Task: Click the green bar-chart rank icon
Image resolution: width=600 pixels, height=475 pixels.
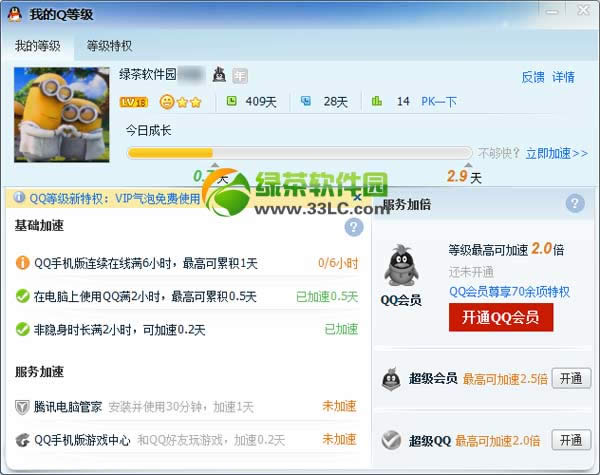Action: (377, 101)
